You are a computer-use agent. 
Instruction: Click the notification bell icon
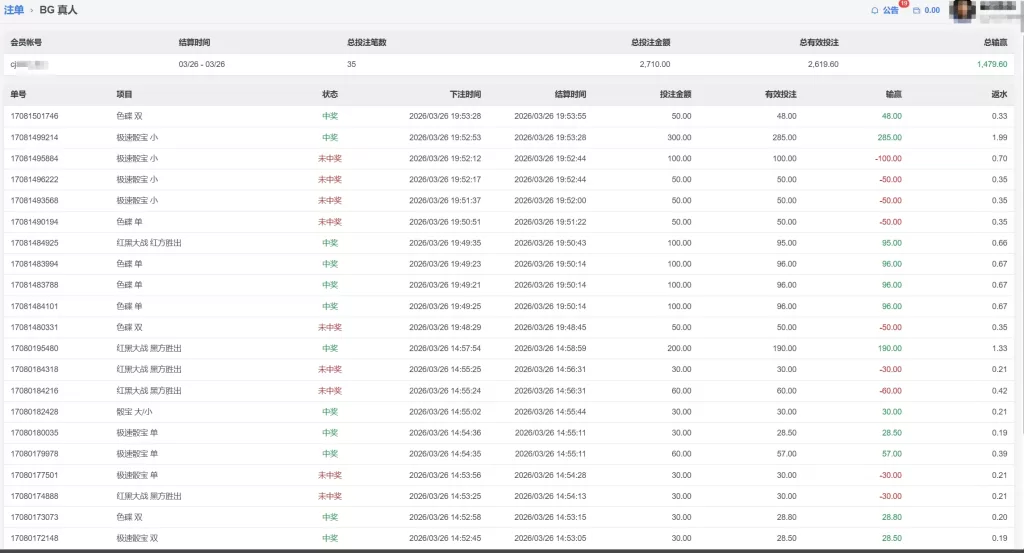(x=875, y=11)
